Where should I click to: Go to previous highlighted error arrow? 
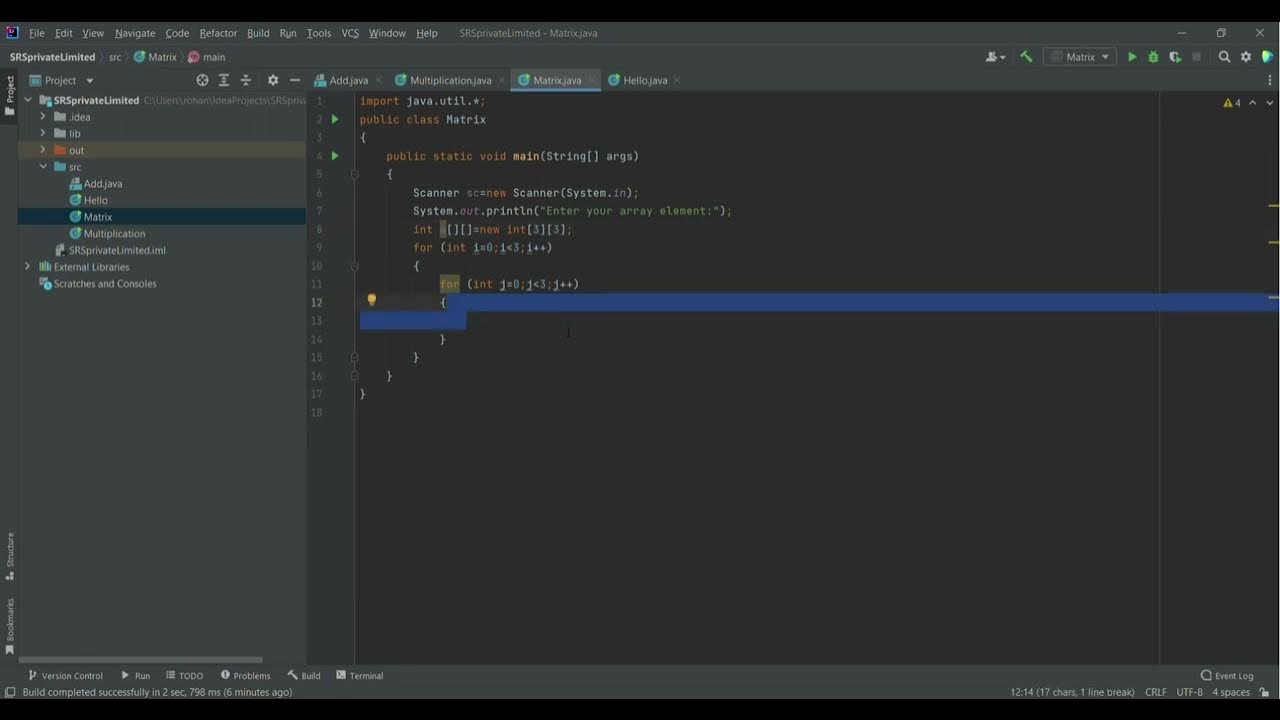click(1255, 103)
